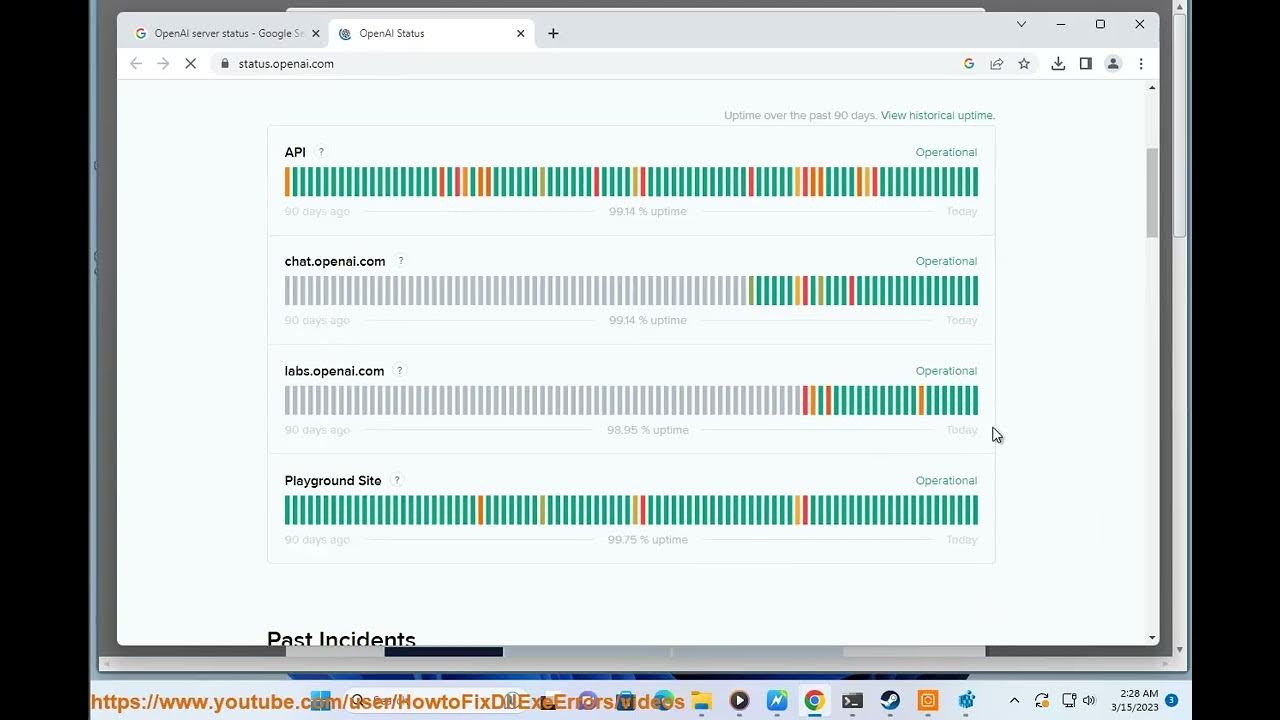Close the OpenAI server status Google Search tab
1280x720 pixels.
pos(316,33)
